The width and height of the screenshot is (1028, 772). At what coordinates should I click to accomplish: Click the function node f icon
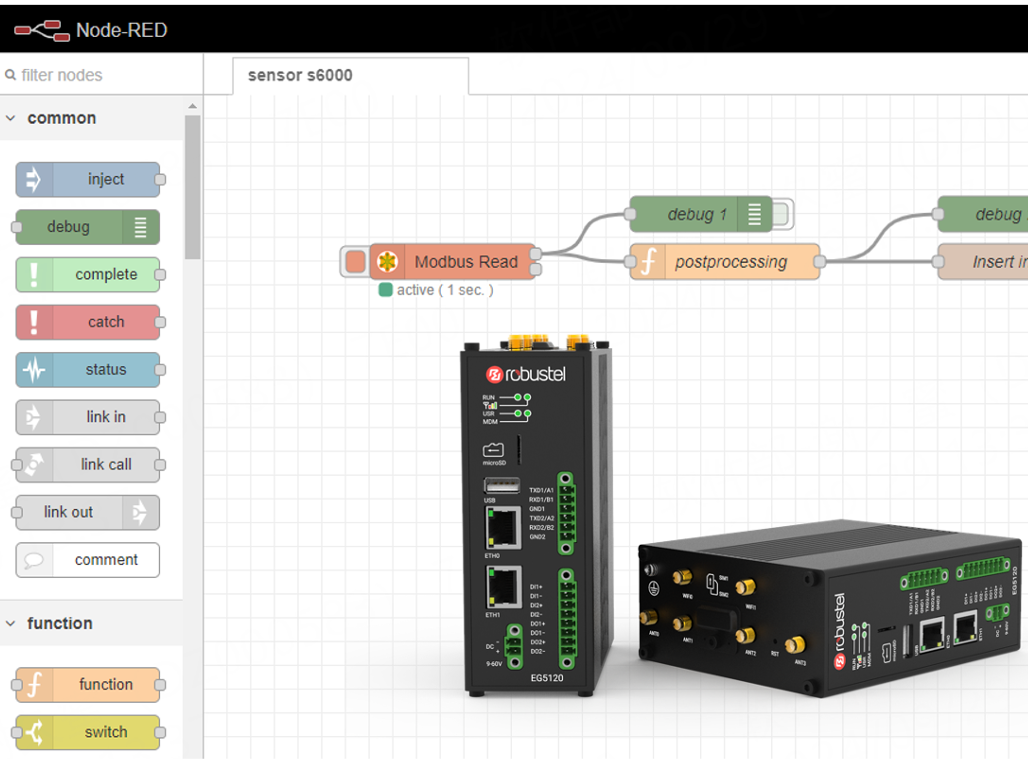click(x=34, y=685)
